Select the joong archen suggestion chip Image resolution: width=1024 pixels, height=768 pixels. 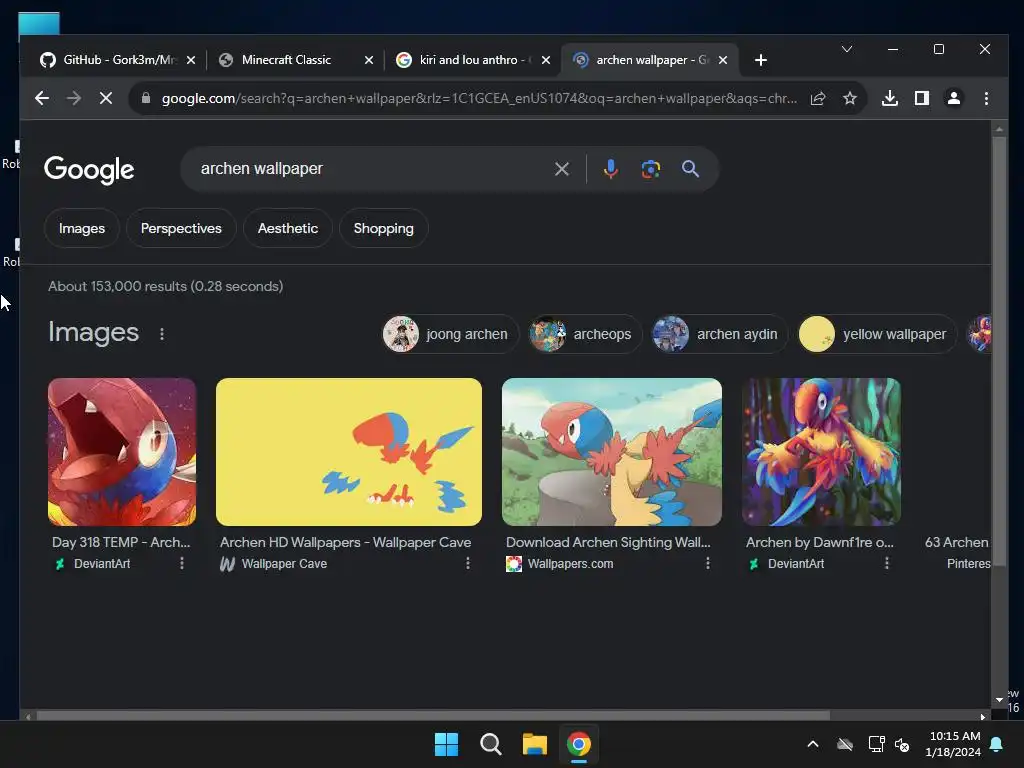[450, 334]
